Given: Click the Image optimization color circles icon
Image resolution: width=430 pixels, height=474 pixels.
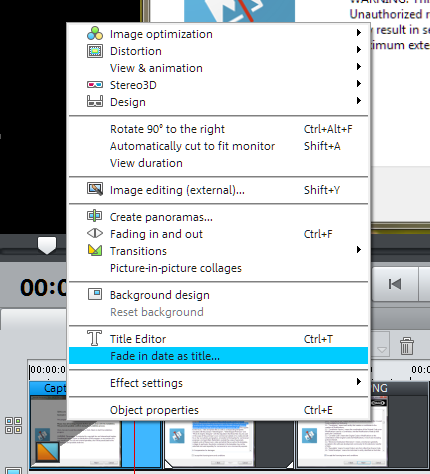Looking at the screenshot, I should pyautogui.click(x=95, y=33).
